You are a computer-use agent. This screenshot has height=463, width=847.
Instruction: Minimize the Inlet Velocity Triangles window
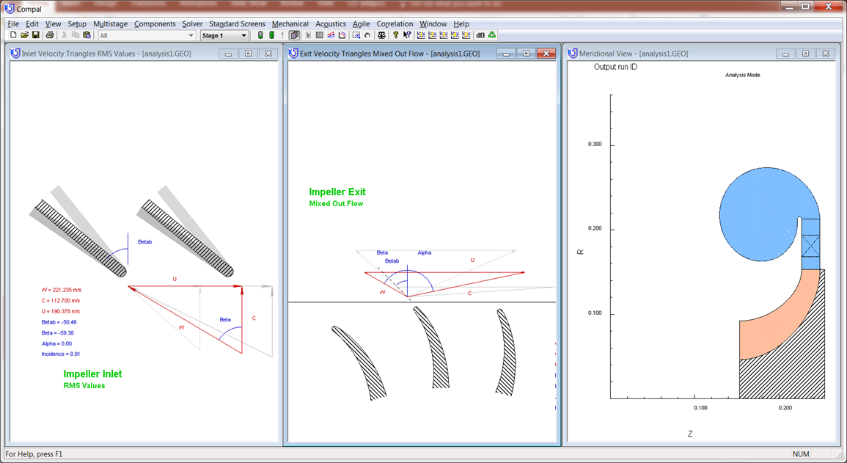pos(228,53)
